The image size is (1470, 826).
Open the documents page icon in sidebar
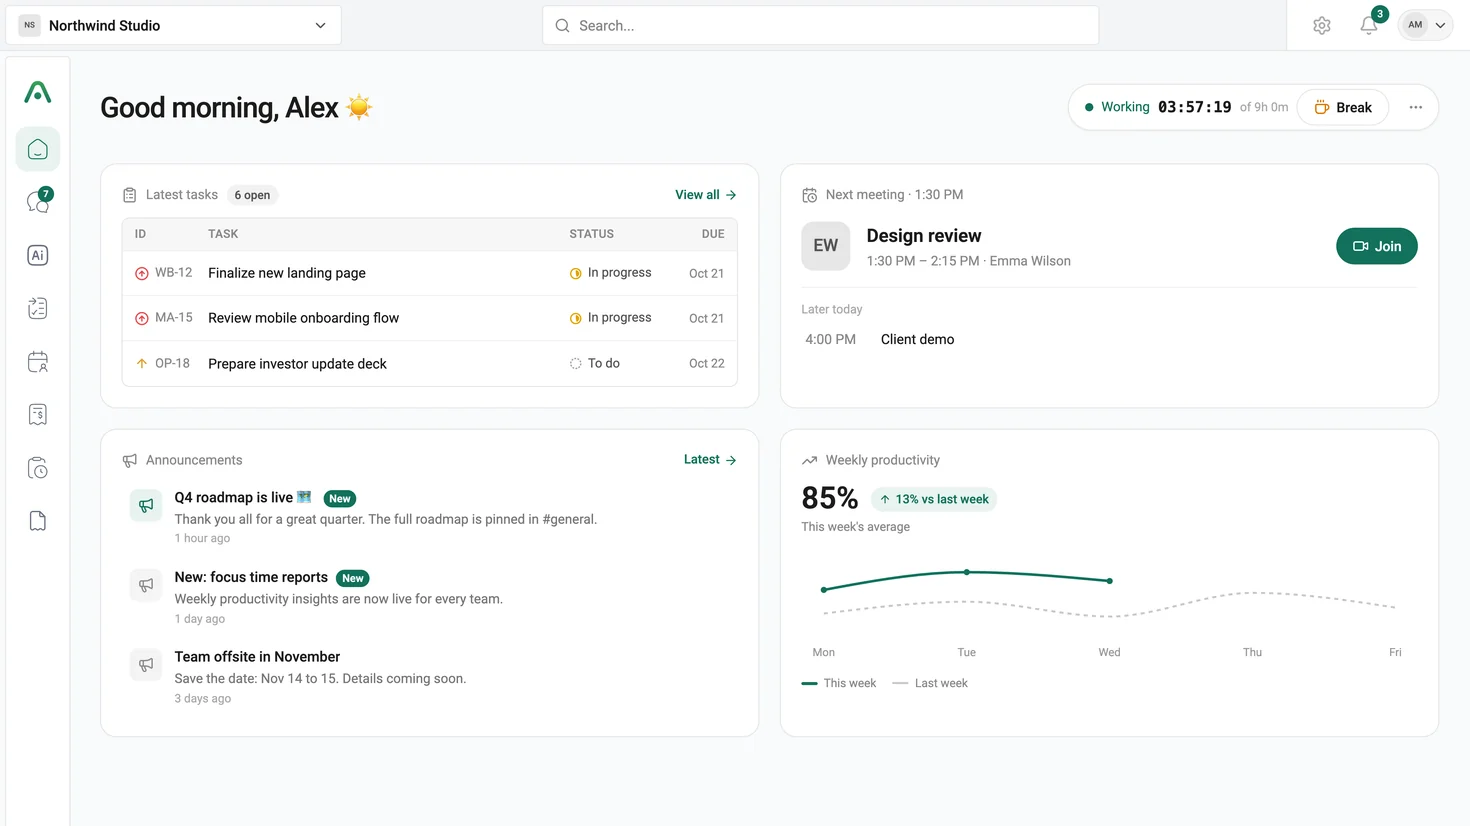(38, 521)
